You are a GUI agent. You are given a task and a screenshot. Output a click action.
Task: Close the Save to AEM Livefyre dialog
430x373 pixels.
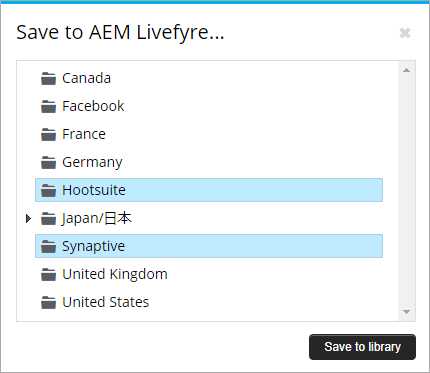click(405, 33)
